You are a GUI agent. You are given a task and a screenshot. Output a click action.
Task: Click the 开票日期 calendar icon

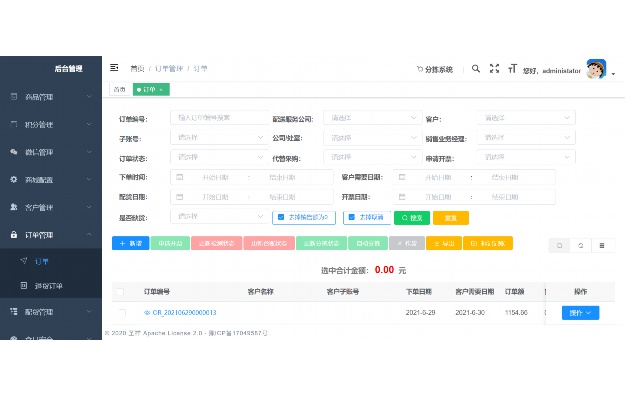point(402,197)
